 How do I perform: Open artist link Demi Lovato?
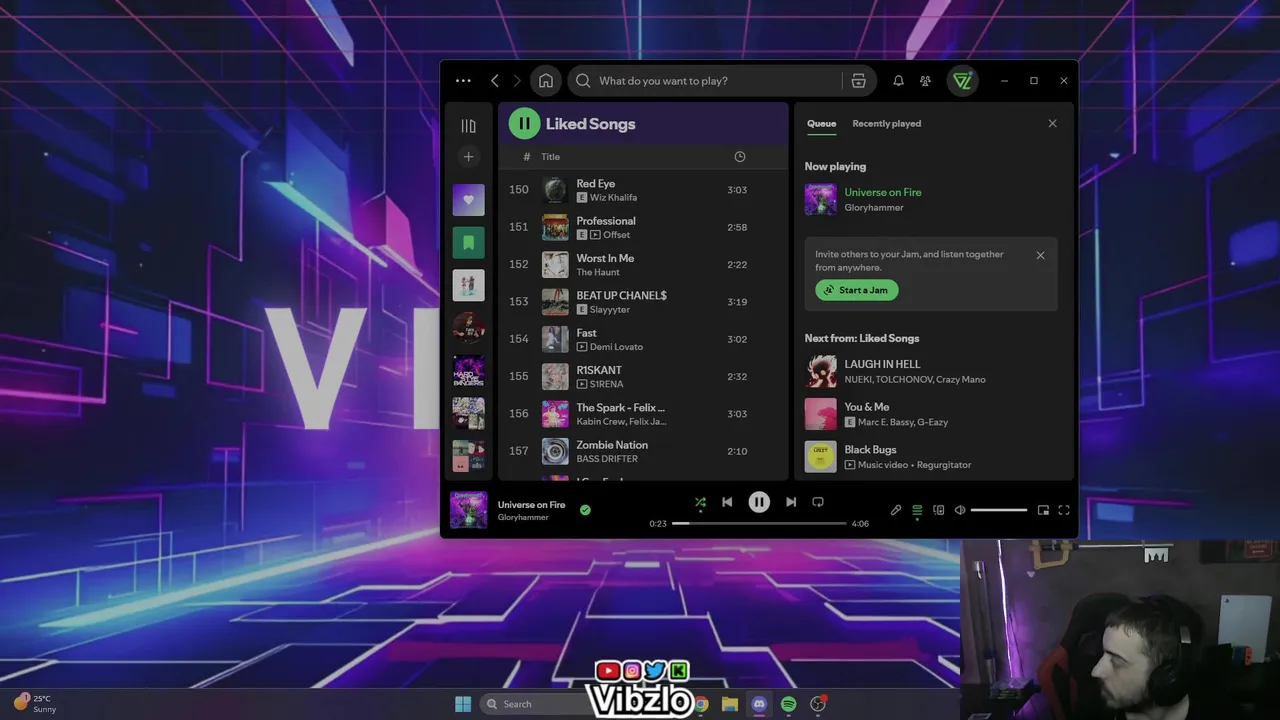point(617,347)
